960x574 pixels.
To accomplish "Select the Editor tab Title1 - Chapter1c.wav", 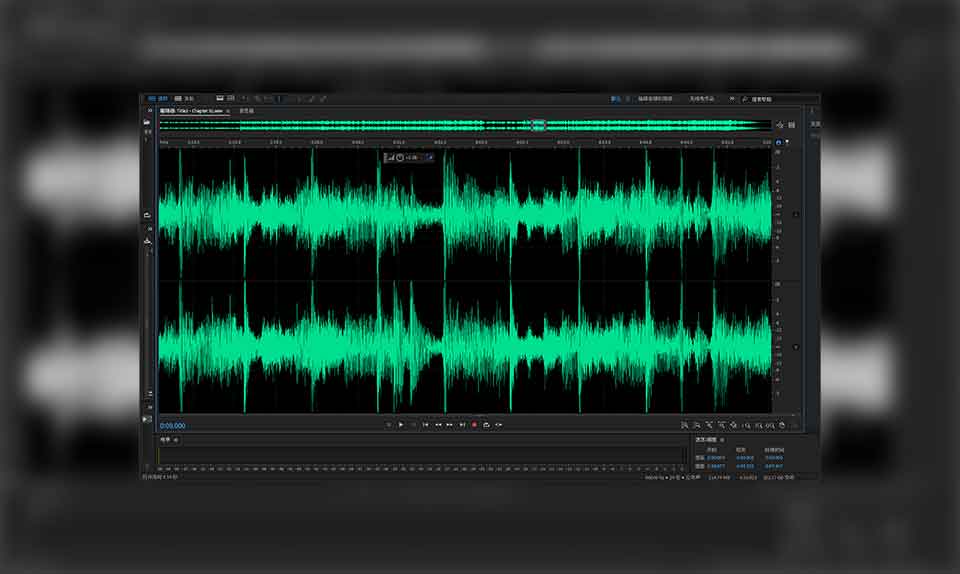I will point(191,111).
